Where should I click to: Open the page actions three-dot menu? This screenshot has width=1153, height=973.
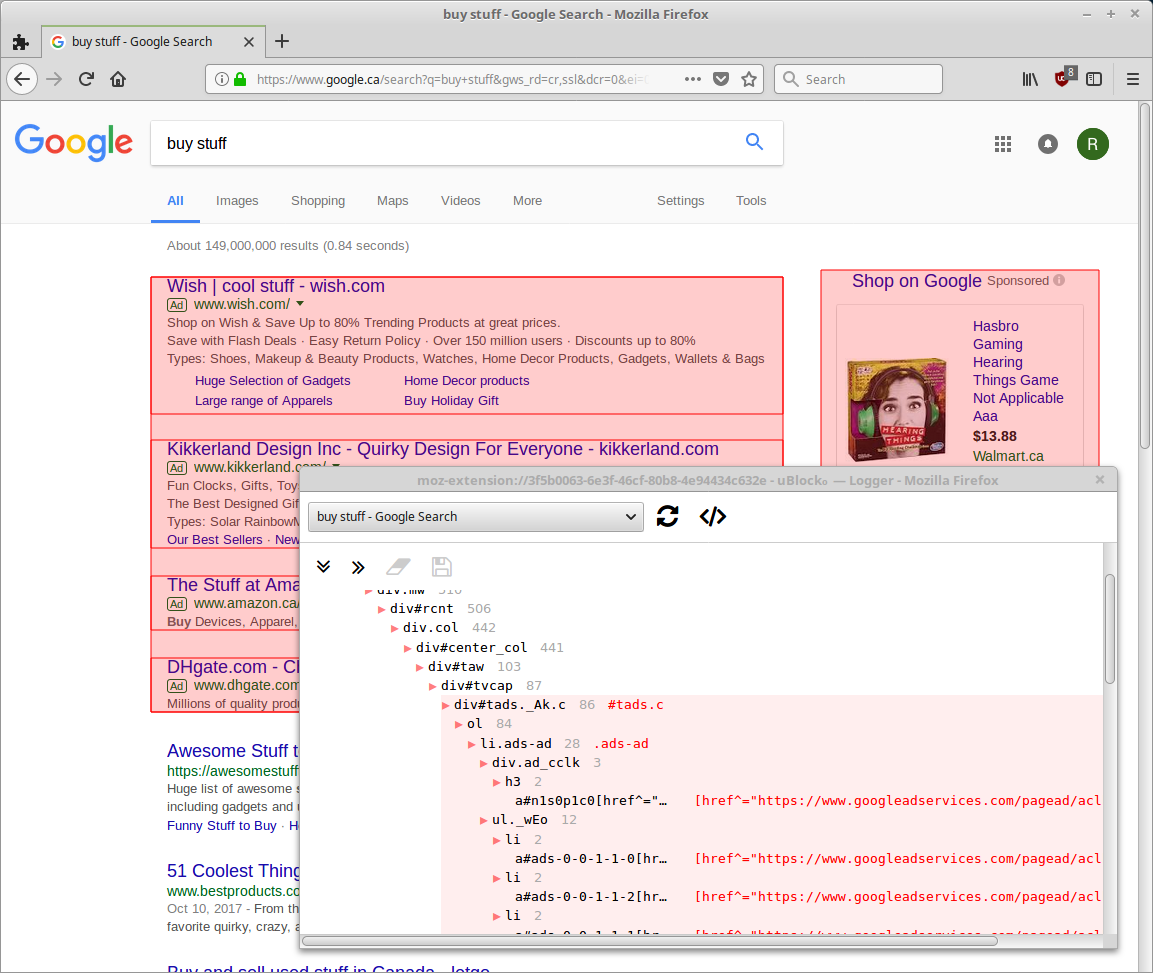click(x=693, y=79)
